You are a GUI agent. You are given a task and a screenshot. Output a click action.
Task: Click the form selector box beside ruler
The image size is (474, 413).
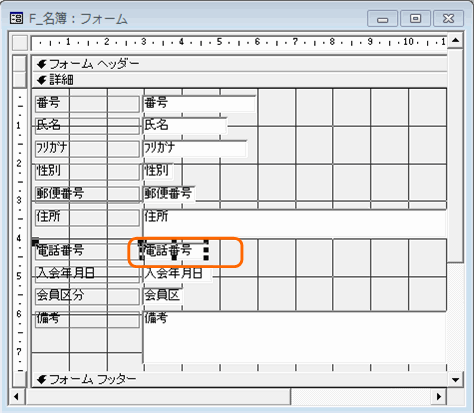20,43
